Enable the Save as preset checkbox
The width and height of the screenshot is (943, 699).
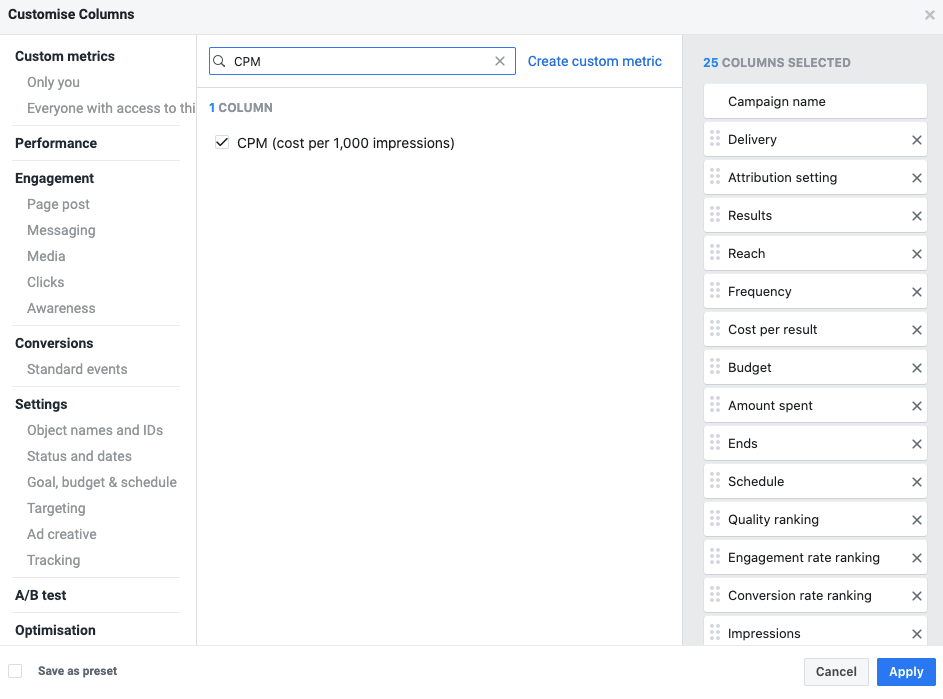(x=15, y=671)
